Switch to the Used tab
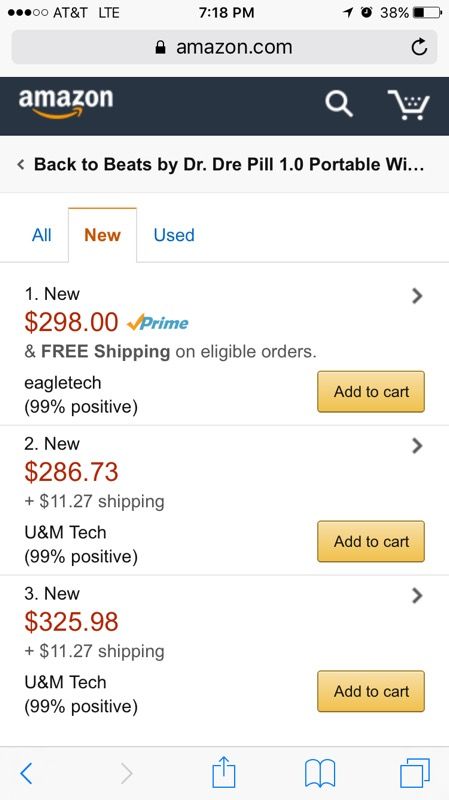This screenshot has width=449, height=800. (174, 235)
